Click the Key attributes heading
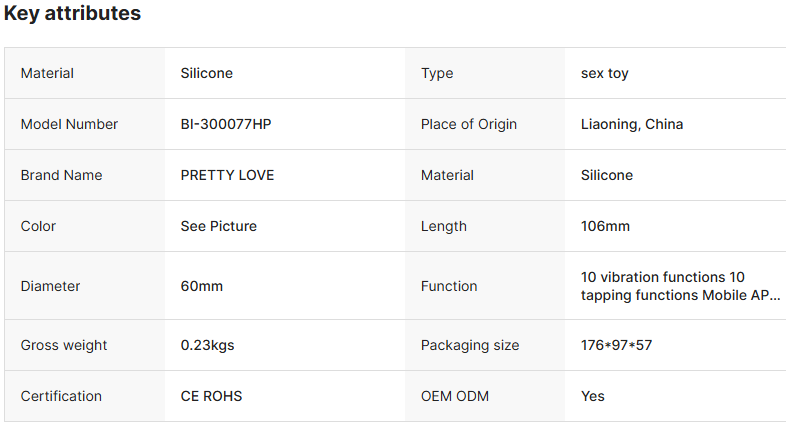Image resolution: width=786 pixels, height=422 pixels. (x=72, y=14)
